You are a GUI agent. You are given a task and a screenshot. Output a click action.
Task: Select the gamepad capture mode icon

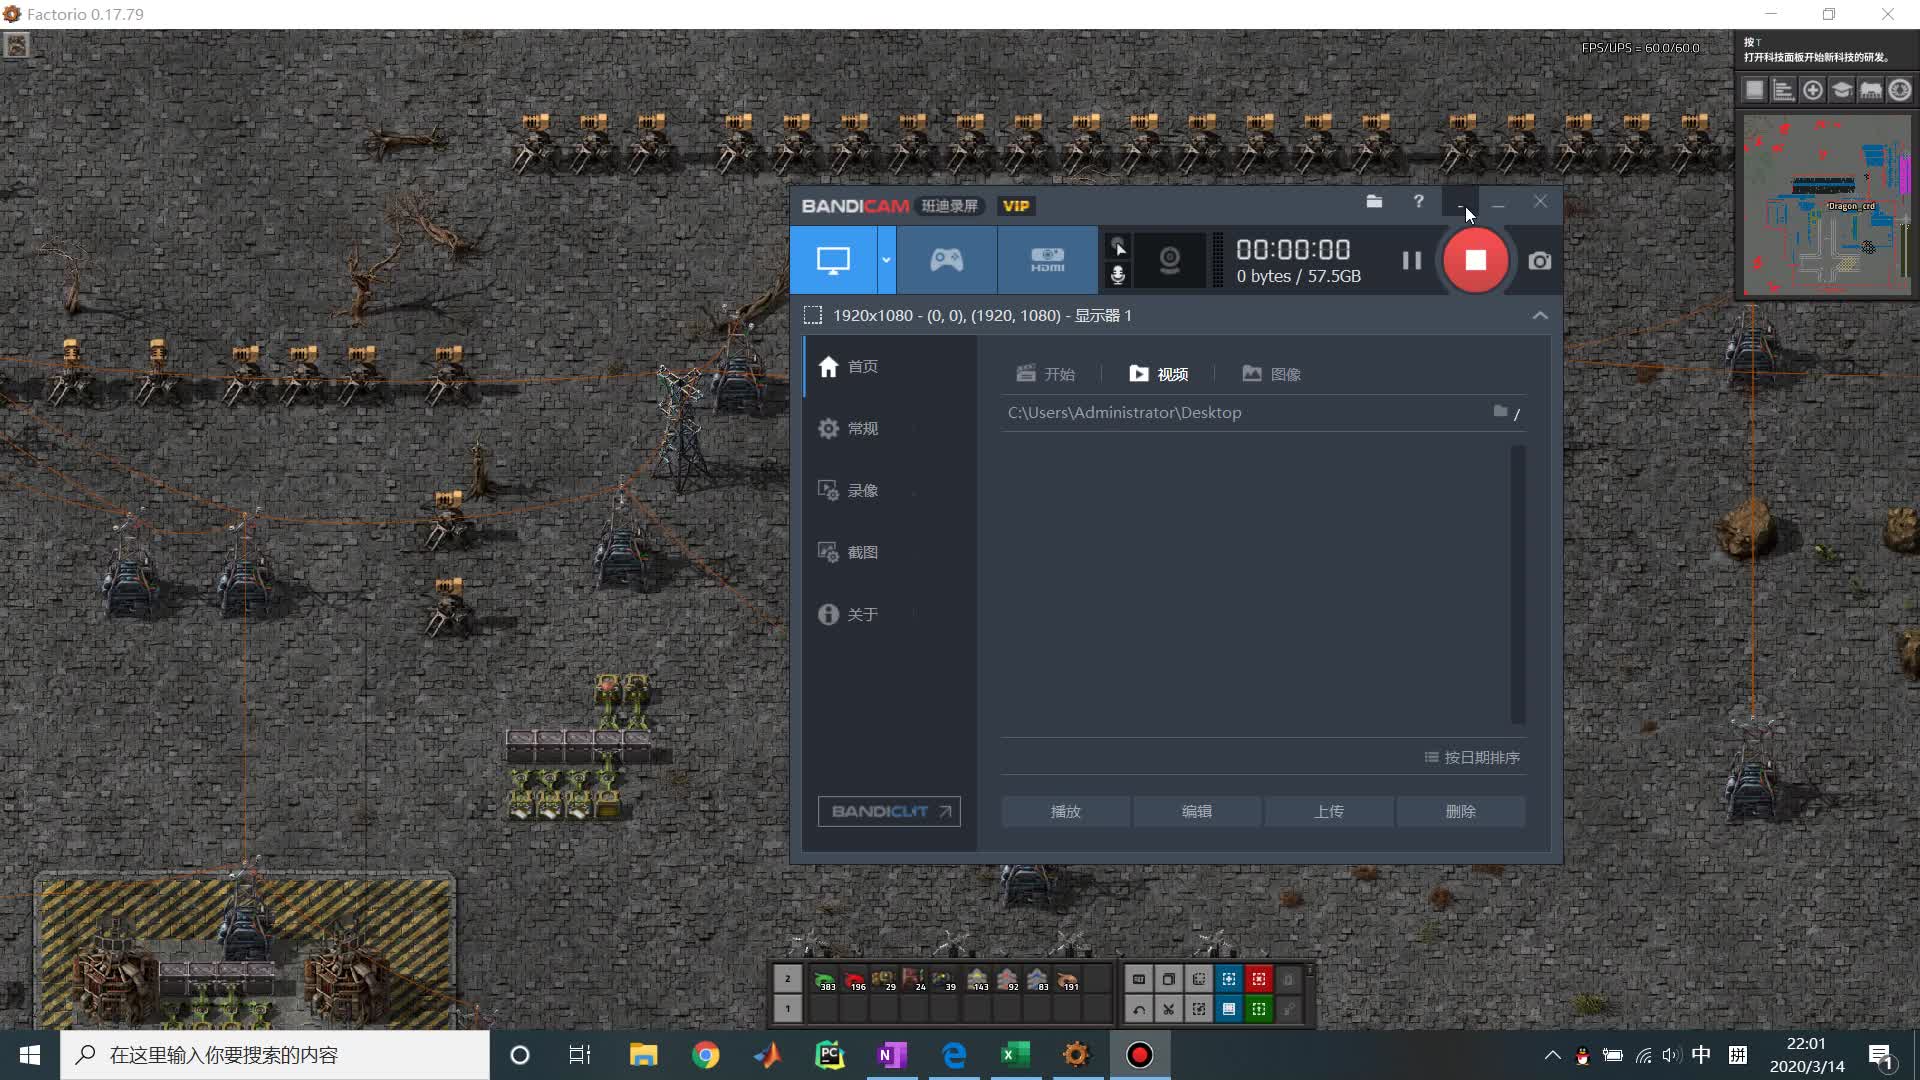click(x=947, y=260)
